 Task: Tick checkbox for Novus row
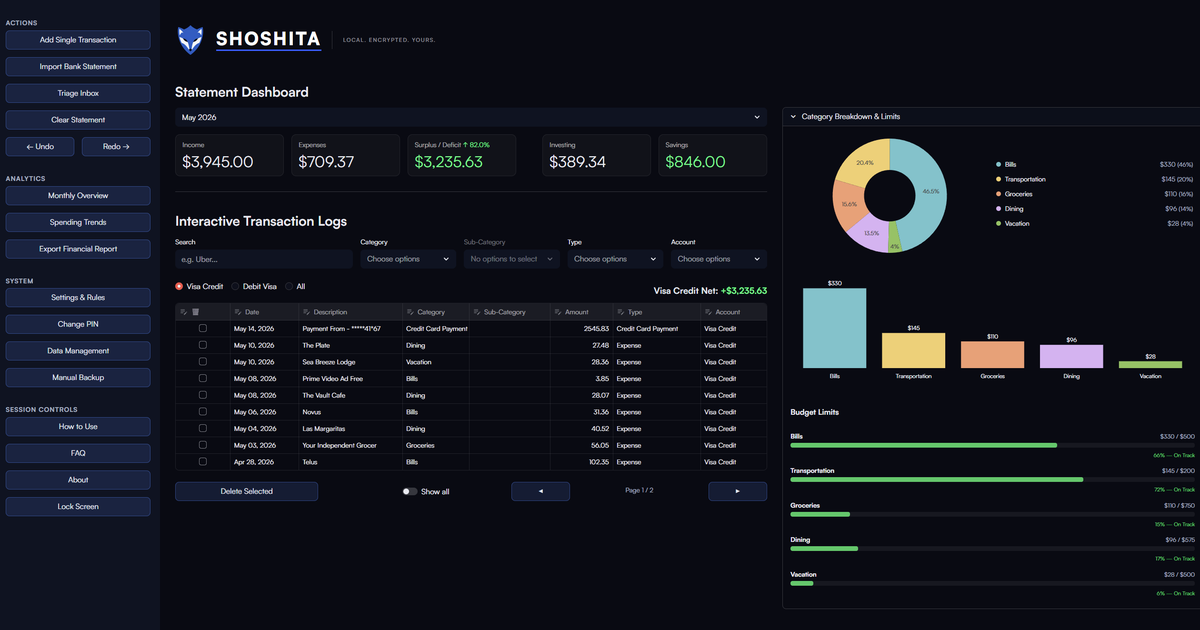pyautogui.click(x=203, y=412)
